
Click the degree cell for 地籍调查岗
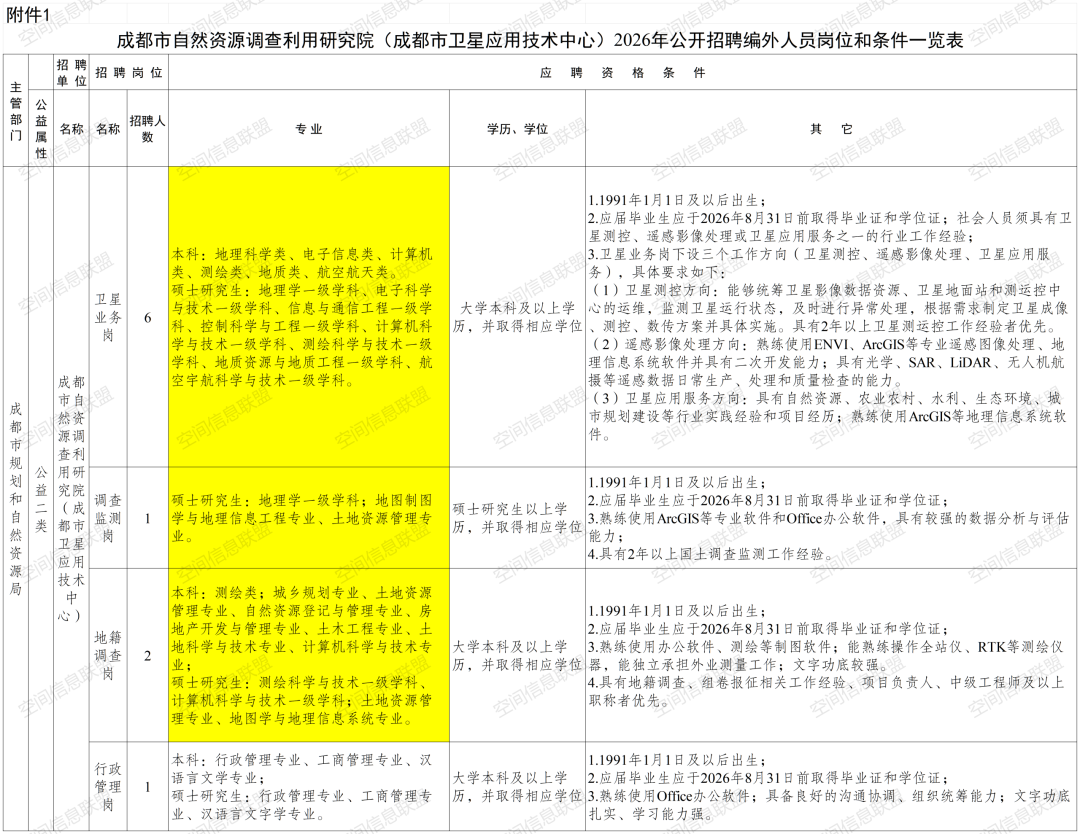(x=517, y=655)
